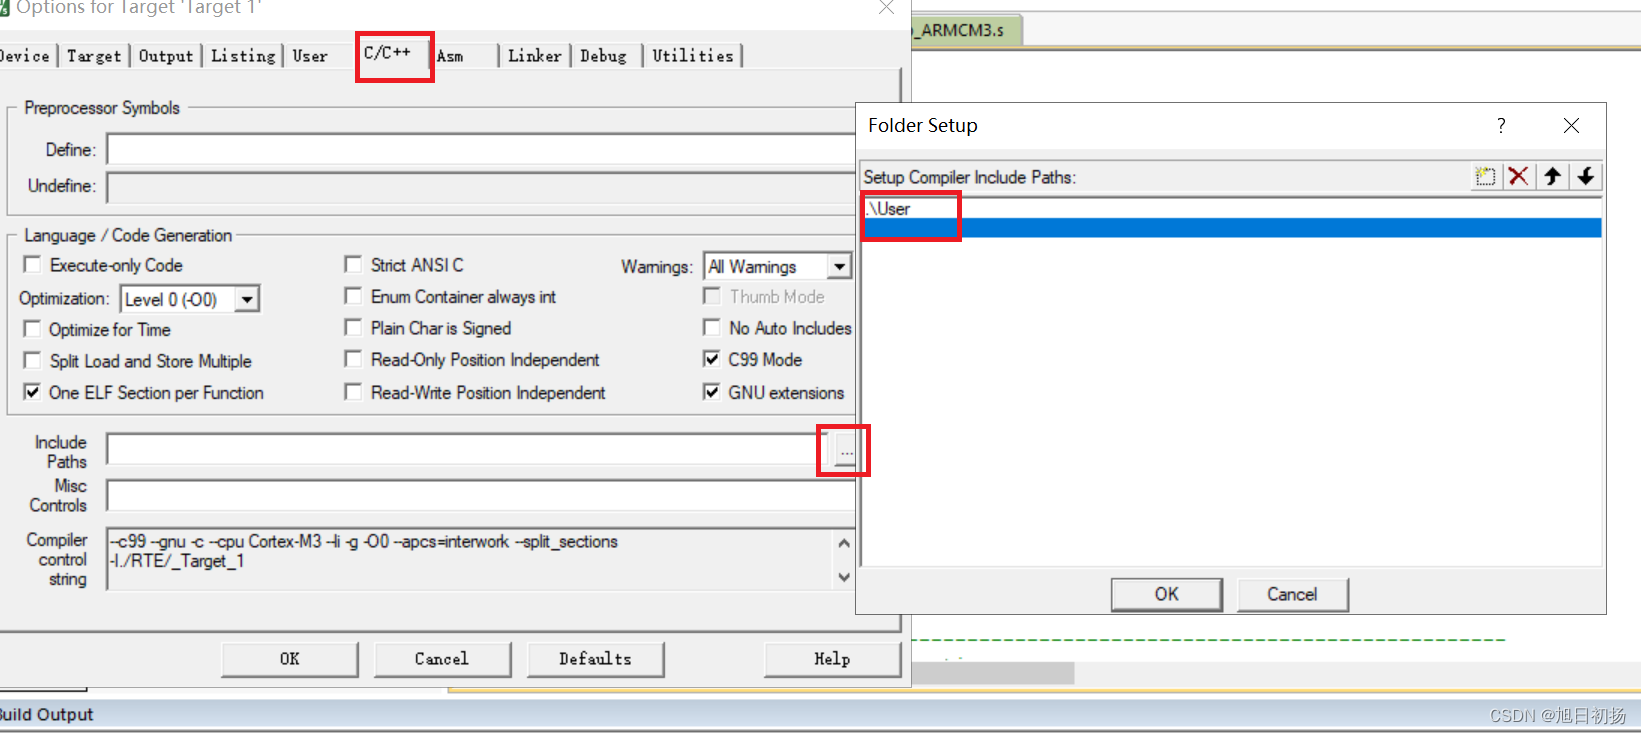Open the Output tab
The height and width of the screenshot is (734, 1641).
pyautogui.click(x=166, y=56)
